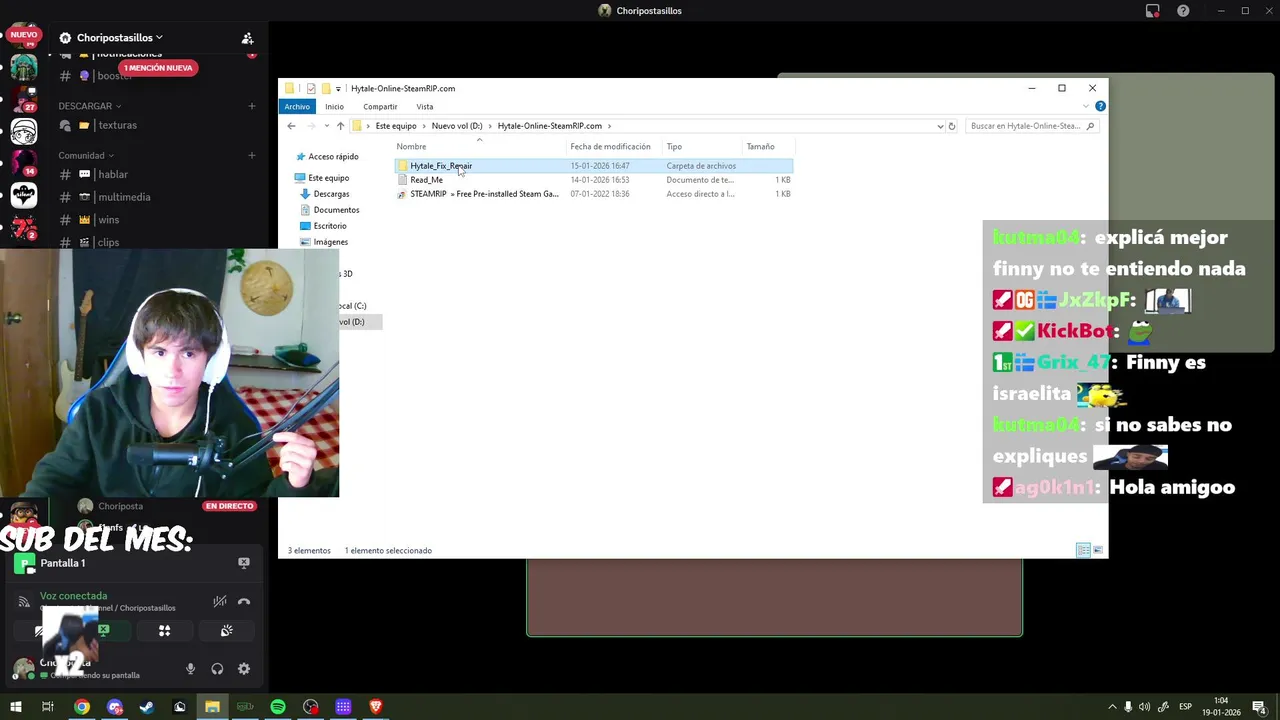This screenshot has width=1280, height=720.
Task: Switch to the Vista ribbon tab
Action: click(x=425, y=106)
